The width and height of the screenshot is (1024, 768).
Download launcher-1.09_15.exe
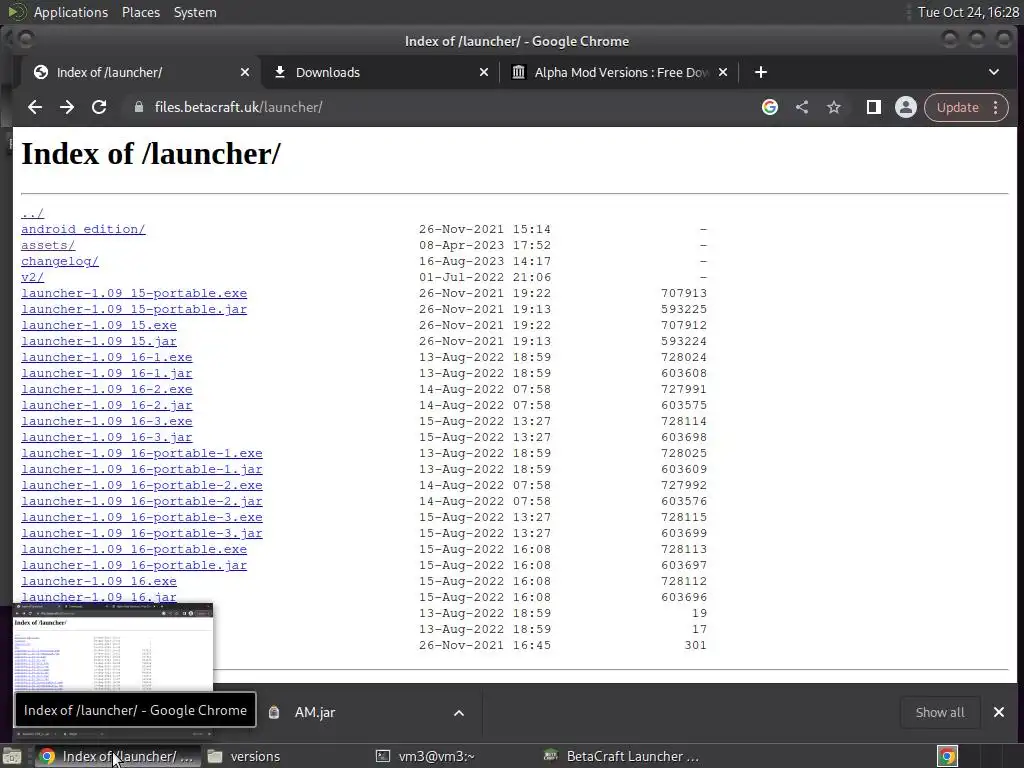pyautogui.click(x=99, y=325)
